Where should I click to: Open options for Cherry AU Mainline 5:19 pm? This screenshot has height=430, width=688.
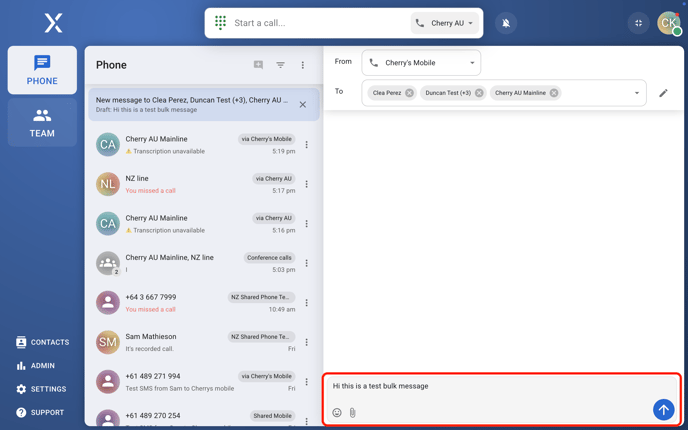[x=306, y=145]
